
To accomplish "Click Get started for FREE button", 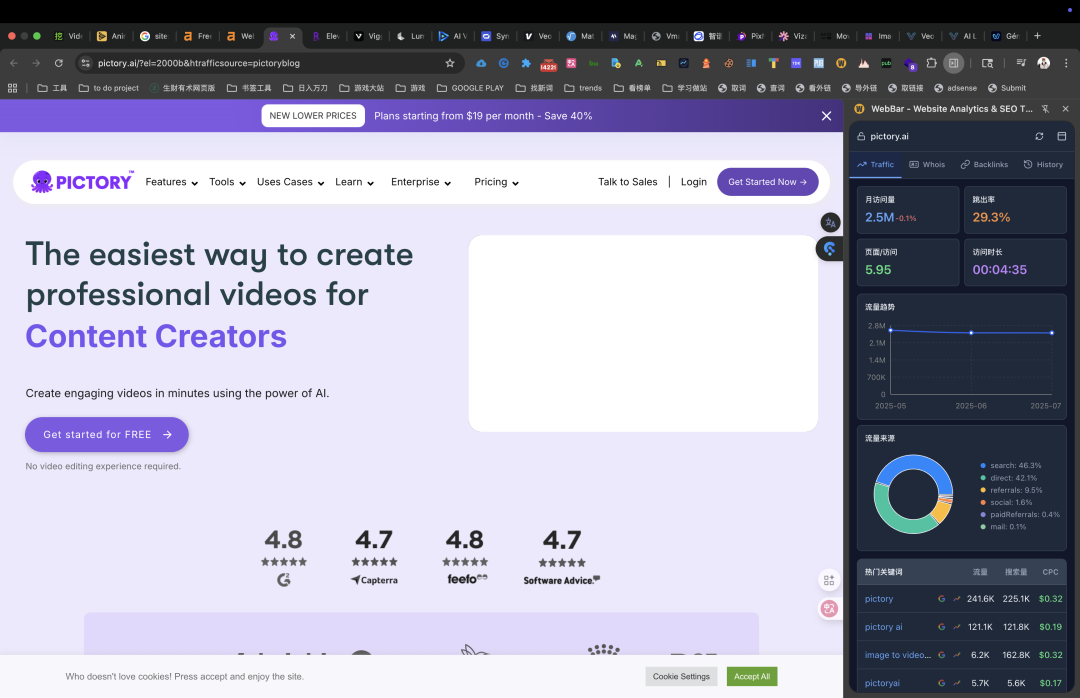I will pos(107,435).
